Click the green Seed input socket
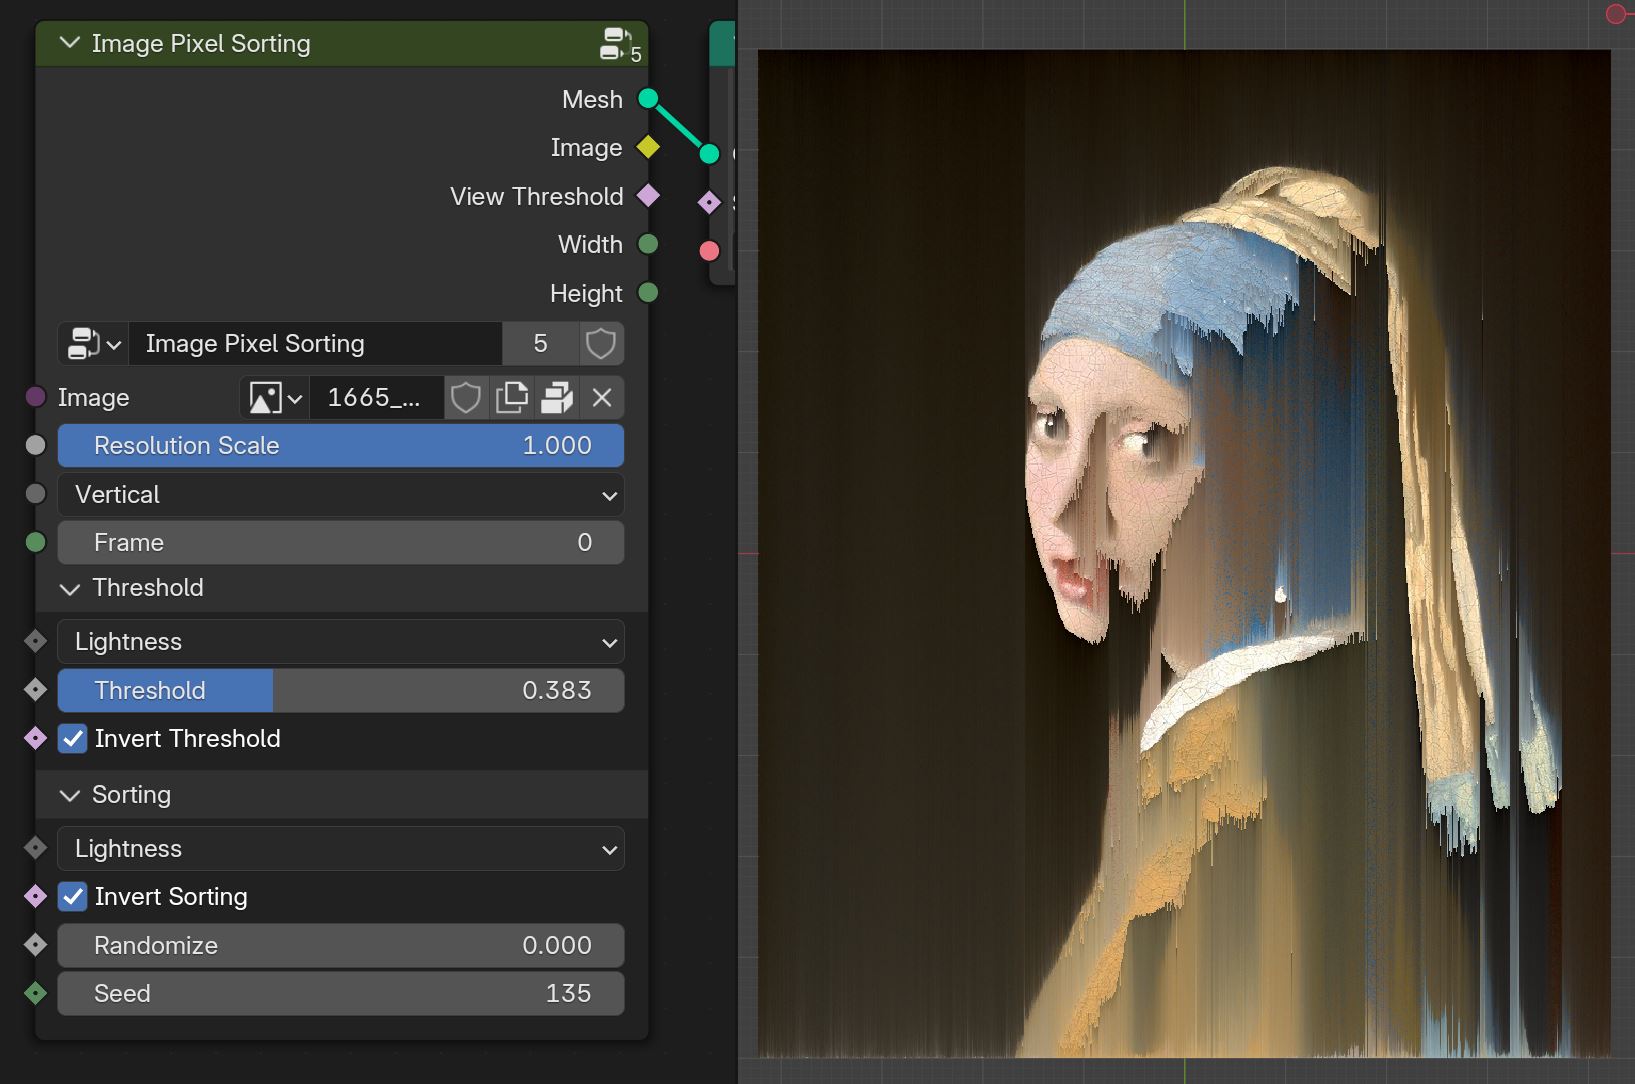 pos(35,993)
